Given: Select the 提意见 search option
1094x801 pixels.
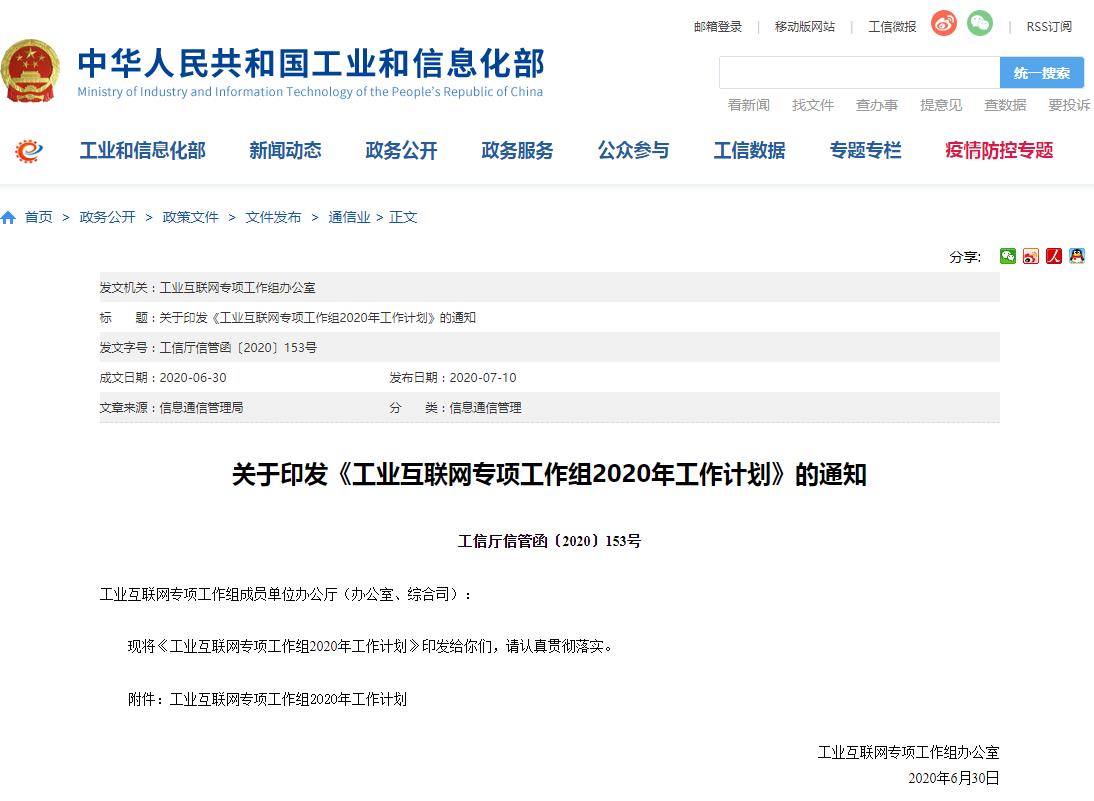Looking at the screenshot, I should coord(941,105).
